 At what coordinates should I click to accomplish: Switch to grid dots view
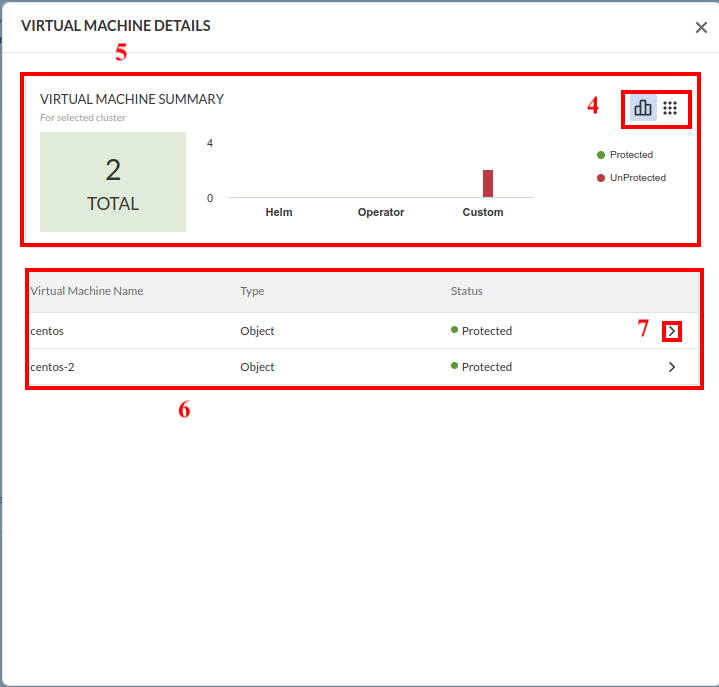tap(670, 108)
